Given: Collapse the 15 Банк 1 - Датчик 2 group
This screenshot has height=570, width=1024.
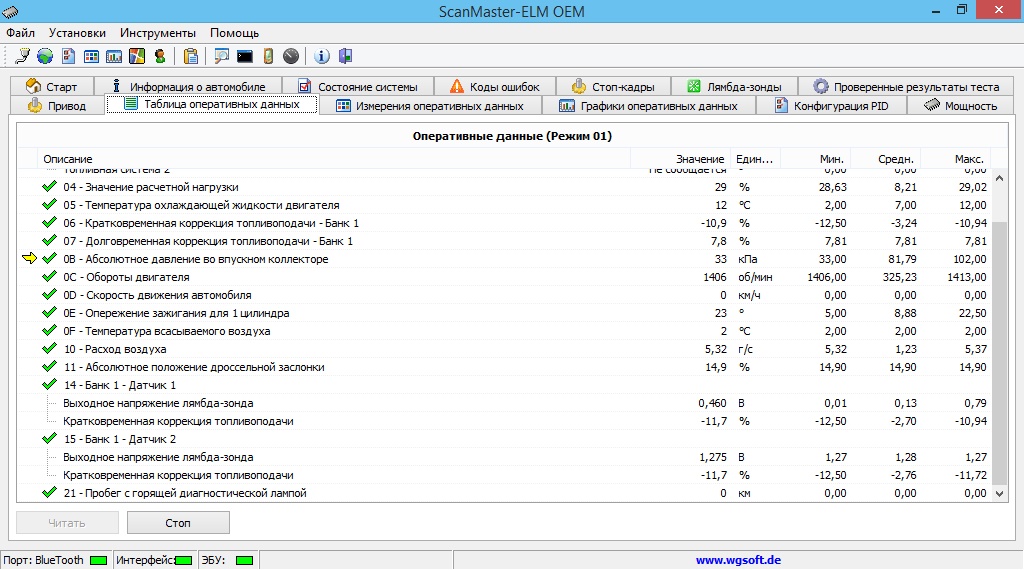Looking at the screenshot, I should click(x=49, y=439).
